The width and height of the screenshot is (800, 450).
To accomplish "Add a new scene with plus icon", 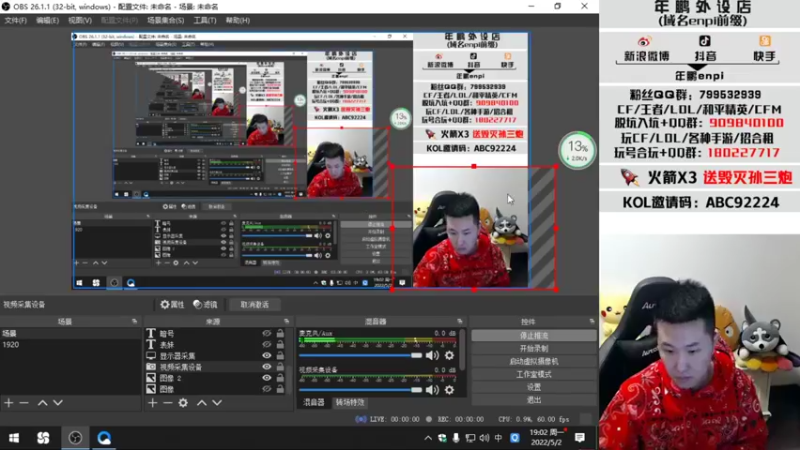I will pyautogui.click(x=9, y=403).
